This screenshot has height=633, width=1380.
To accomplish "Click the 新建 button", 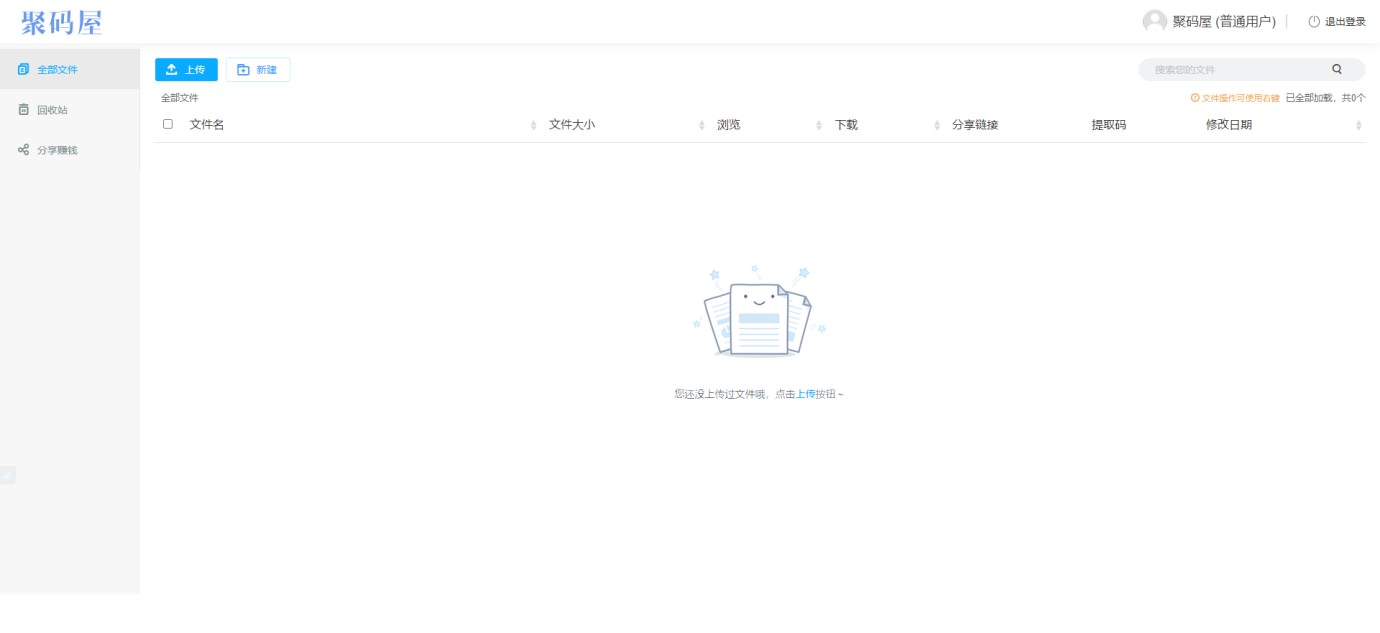I will tap(258, 70).
